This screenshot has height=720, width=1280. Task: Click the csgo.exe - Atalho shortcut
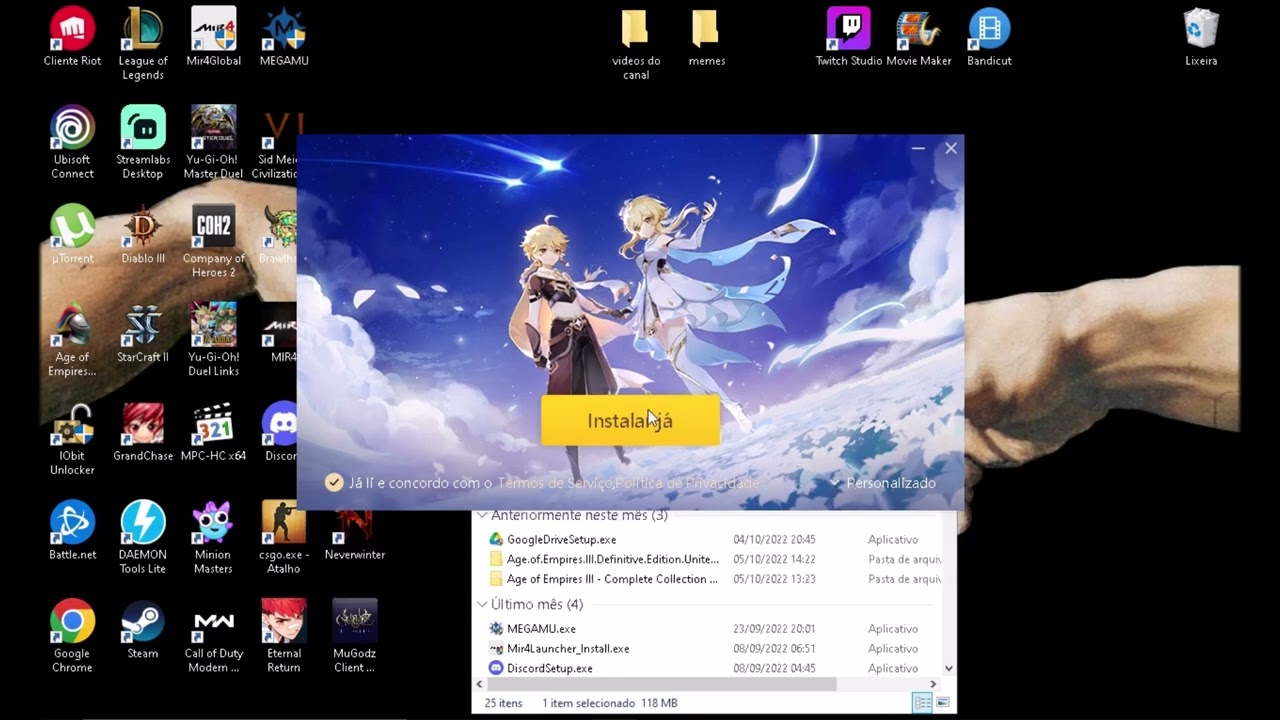(x=284, y=539)
